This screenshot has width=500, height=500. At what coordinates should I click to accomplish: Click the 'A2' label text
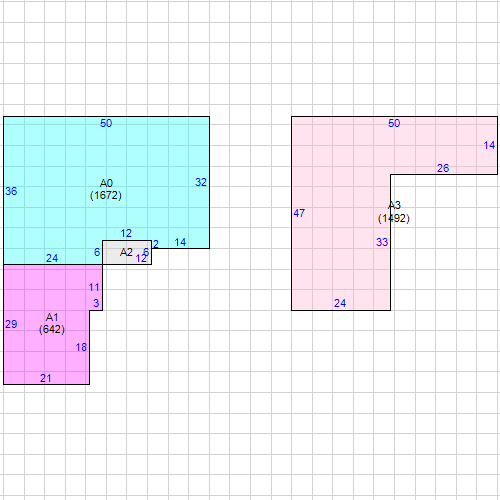coord(126,252)
